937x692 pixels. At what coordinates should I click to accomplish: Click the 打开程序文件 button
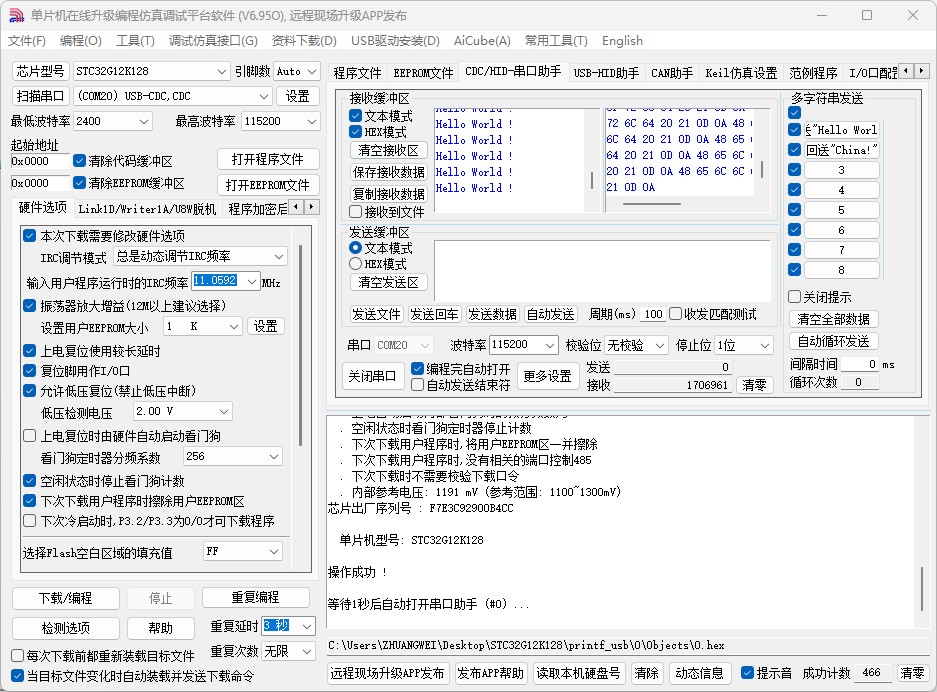pyautogui.click(x=268, y=160)
